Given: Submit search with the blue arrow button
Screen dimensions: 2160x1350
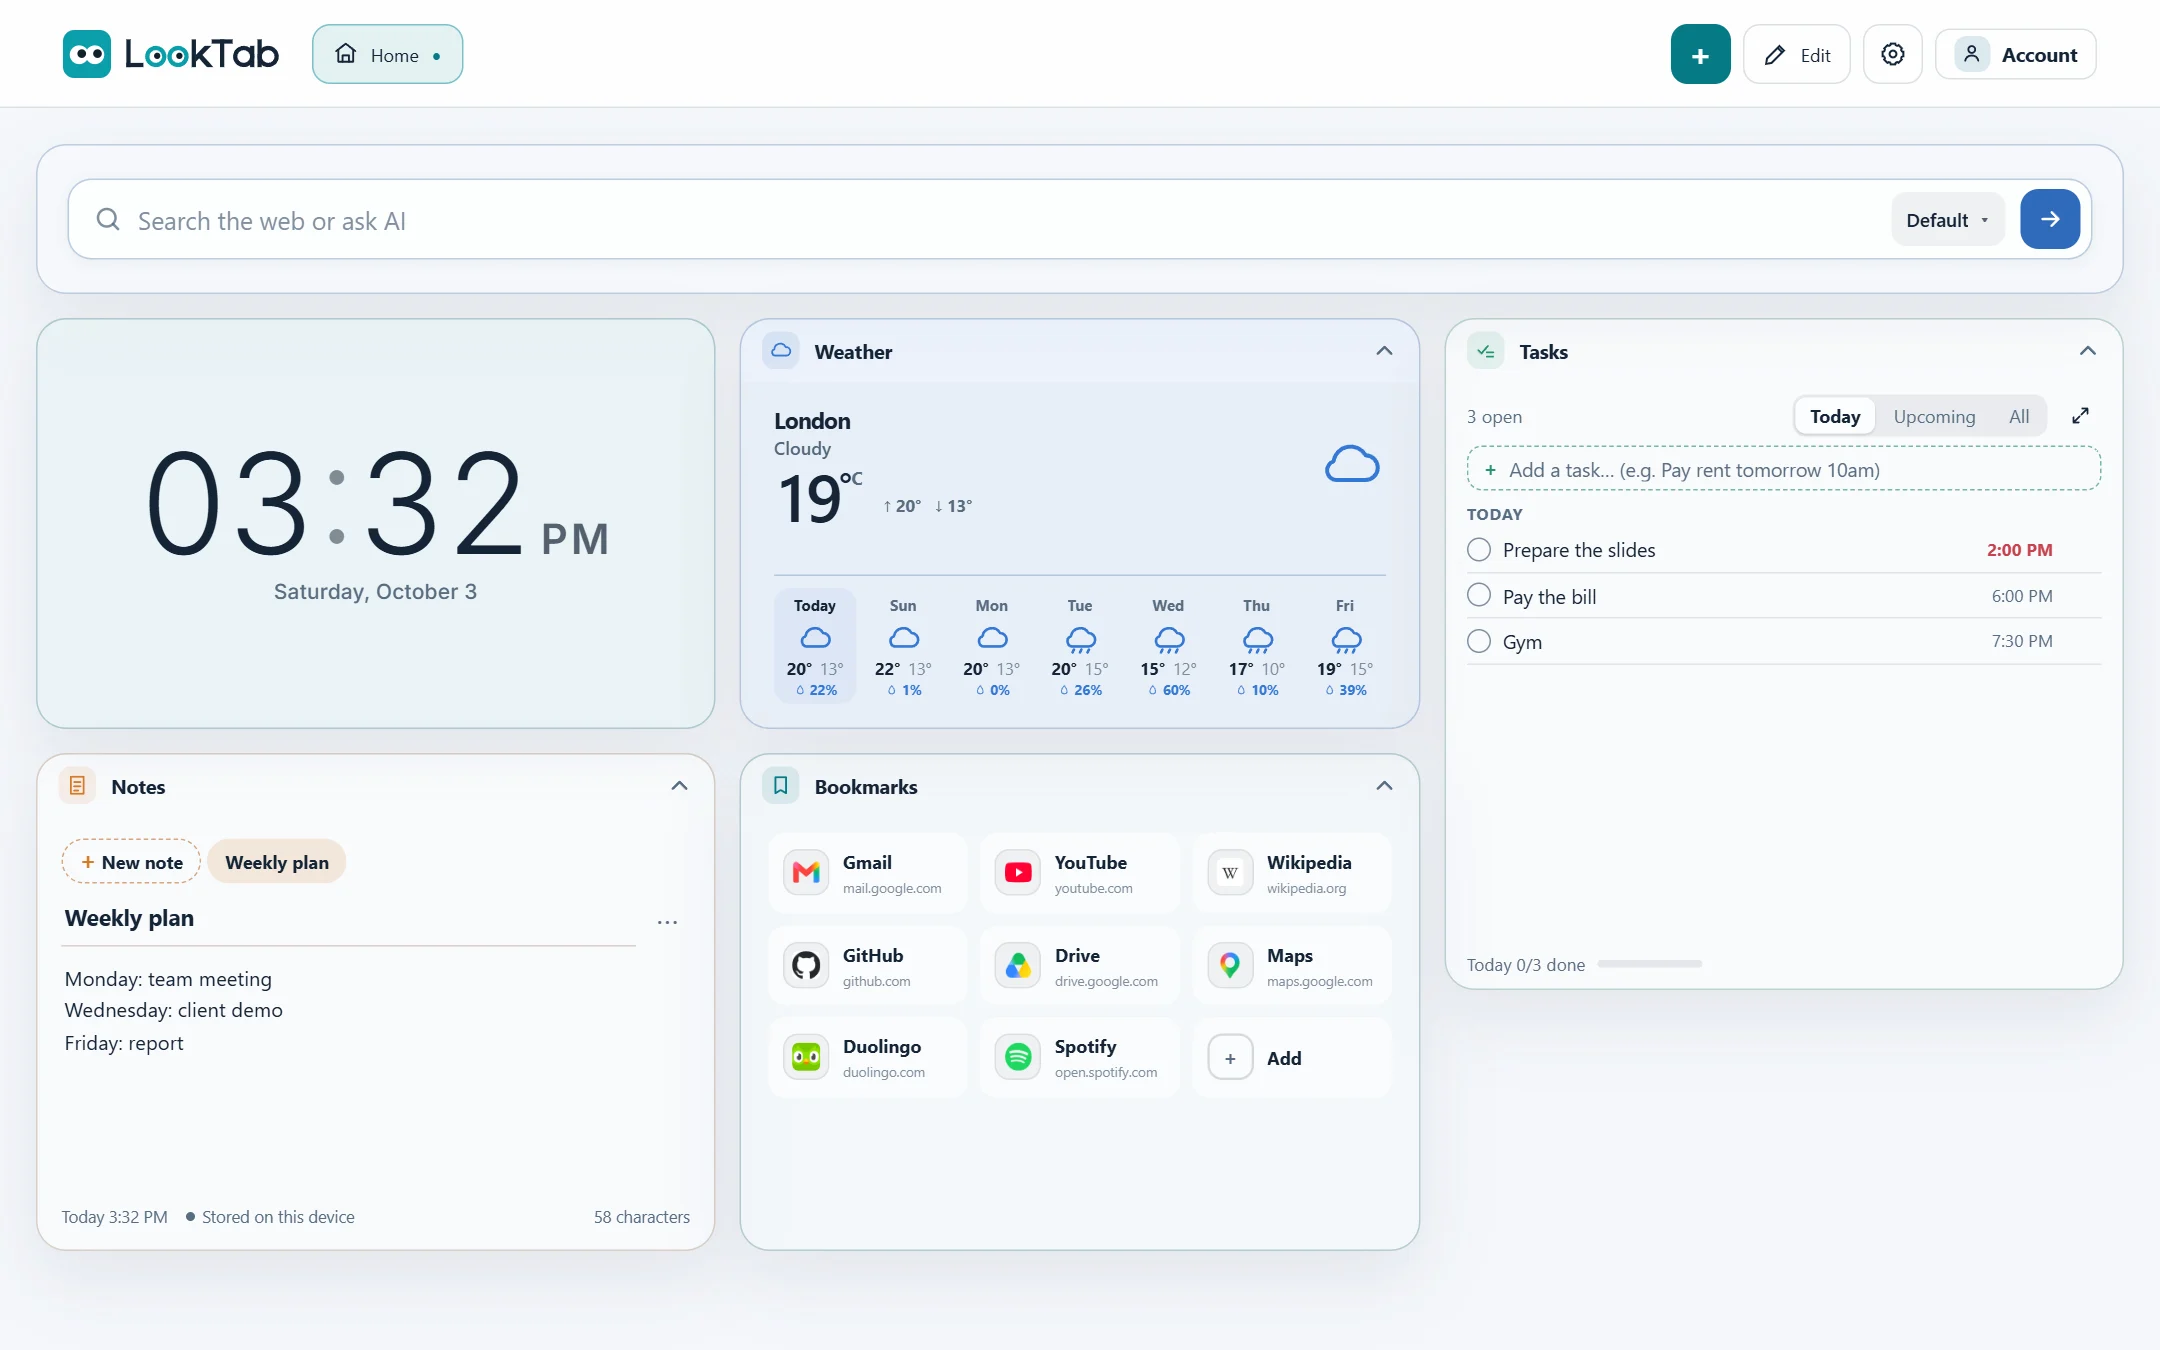Looking at the screenshot, I should [x=2050, y=219].
